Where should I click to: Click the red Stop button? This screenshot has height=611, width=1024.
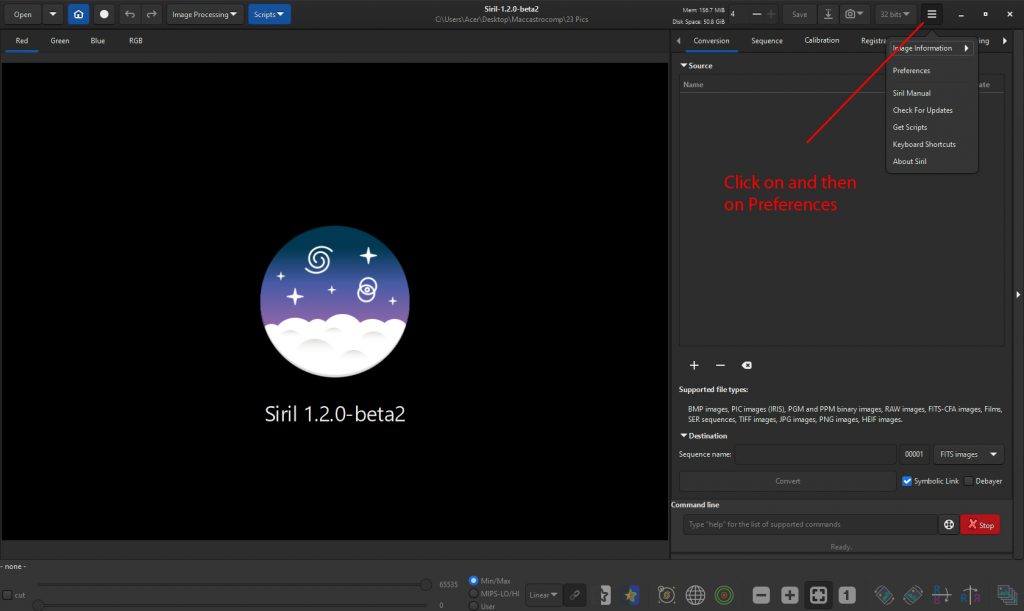[980, 524]
